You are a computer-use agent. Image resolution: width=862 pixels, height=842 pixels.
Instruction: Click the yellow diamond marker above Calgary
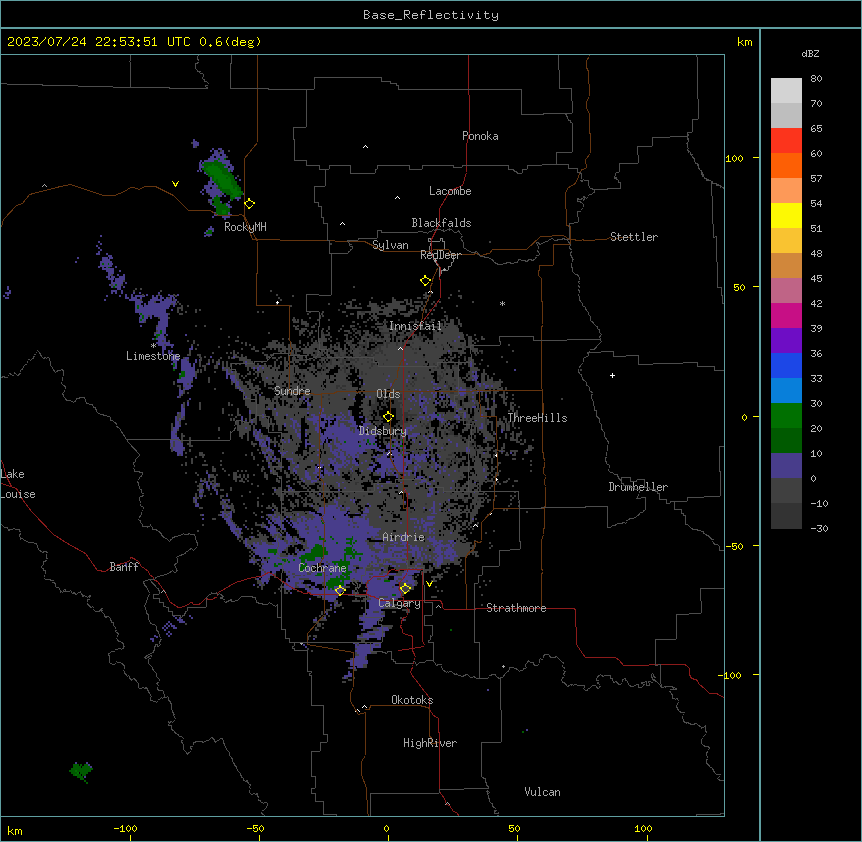tap(405, 589)
